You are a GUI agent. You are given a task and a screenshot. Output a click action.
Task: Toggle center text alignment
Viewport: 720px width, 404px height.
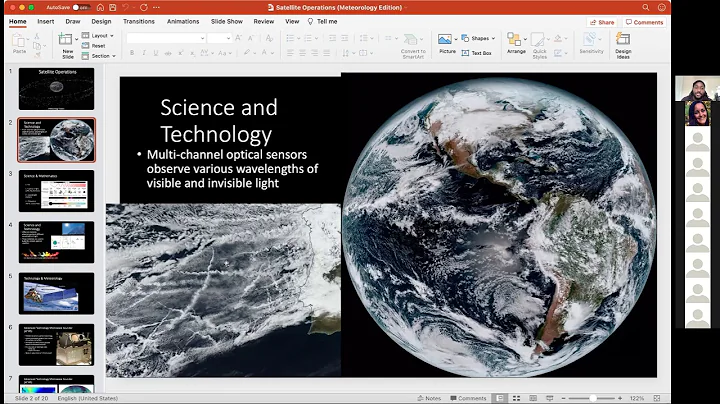(x=302, y=53)
